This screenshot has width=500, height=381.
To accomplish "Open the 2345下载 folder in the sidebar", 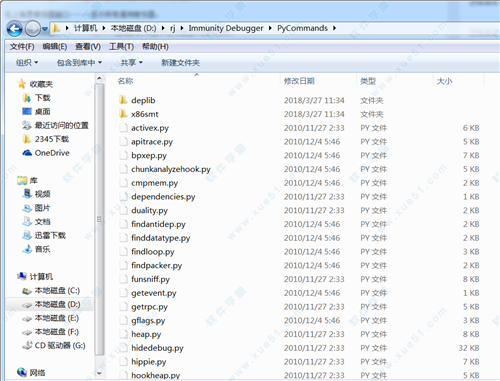I will 46,139.
